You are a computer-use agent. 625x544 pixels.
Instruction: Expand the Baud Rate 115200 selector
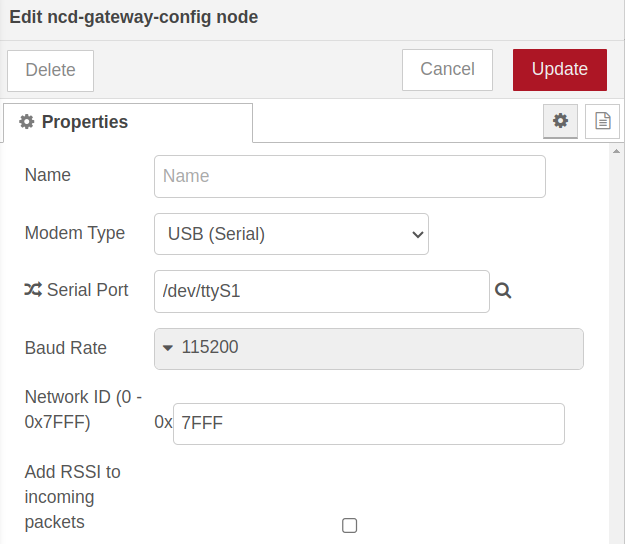[x=369, y=349]
